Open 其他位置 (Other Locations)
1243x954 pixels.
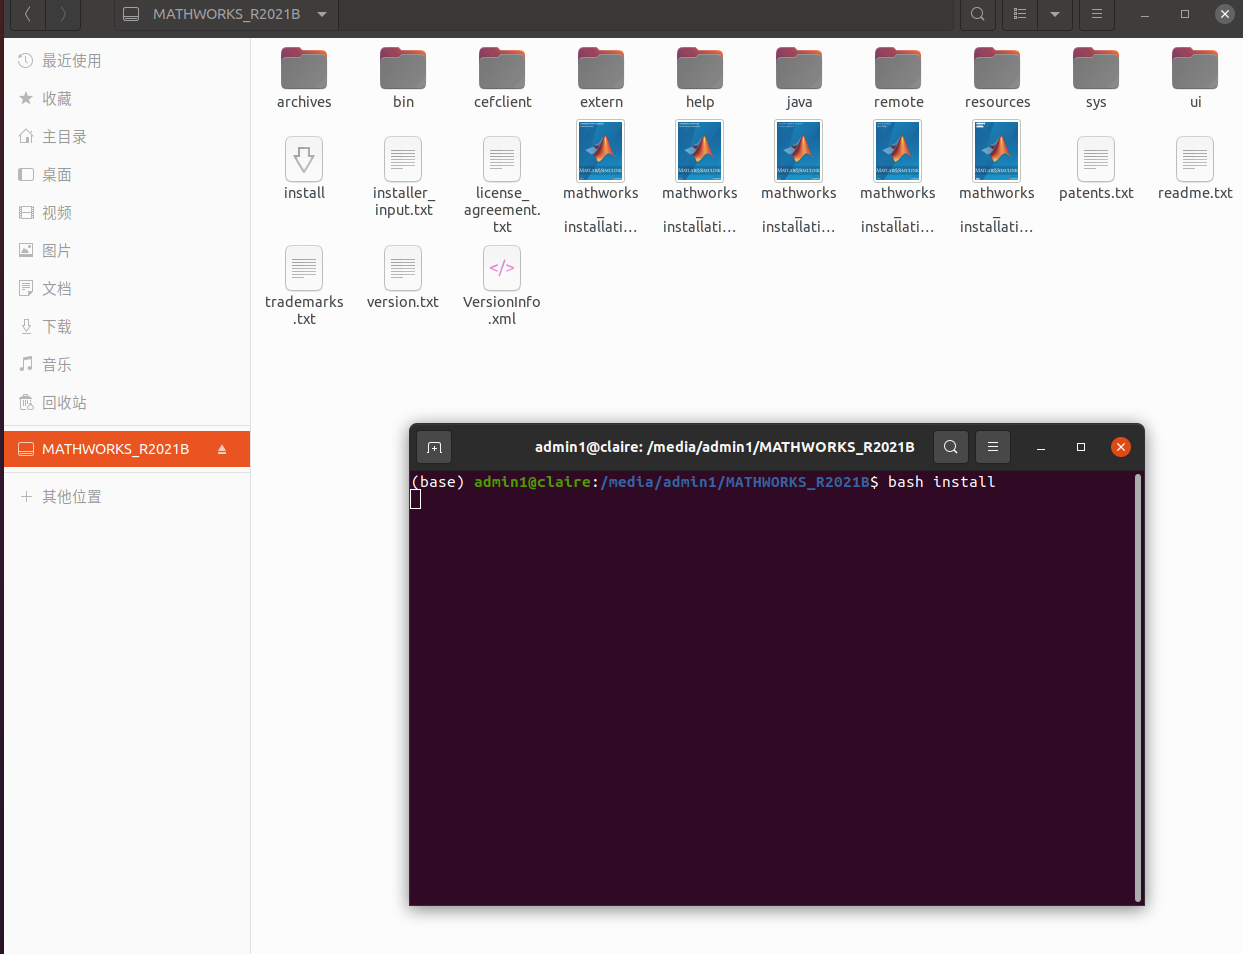click(127, 497)
